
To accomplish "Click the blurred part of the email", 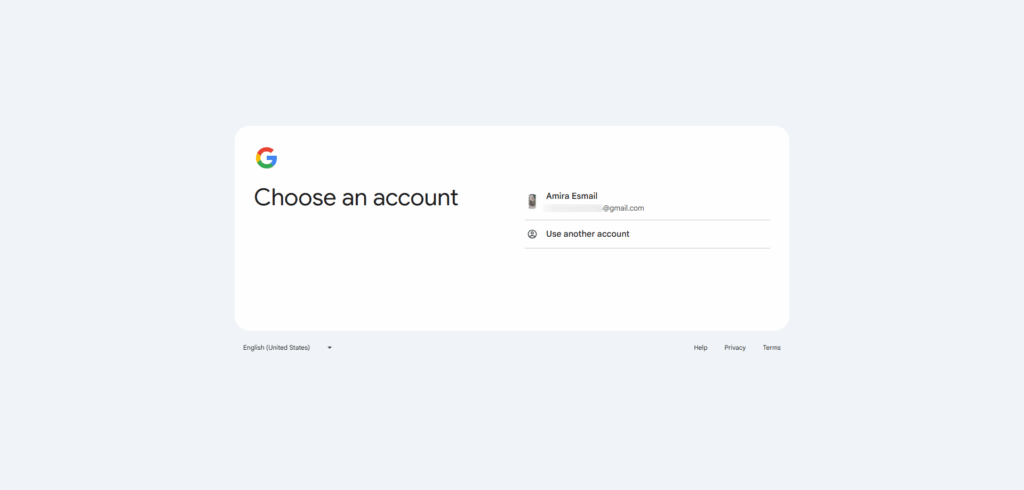I will point(573,208).
